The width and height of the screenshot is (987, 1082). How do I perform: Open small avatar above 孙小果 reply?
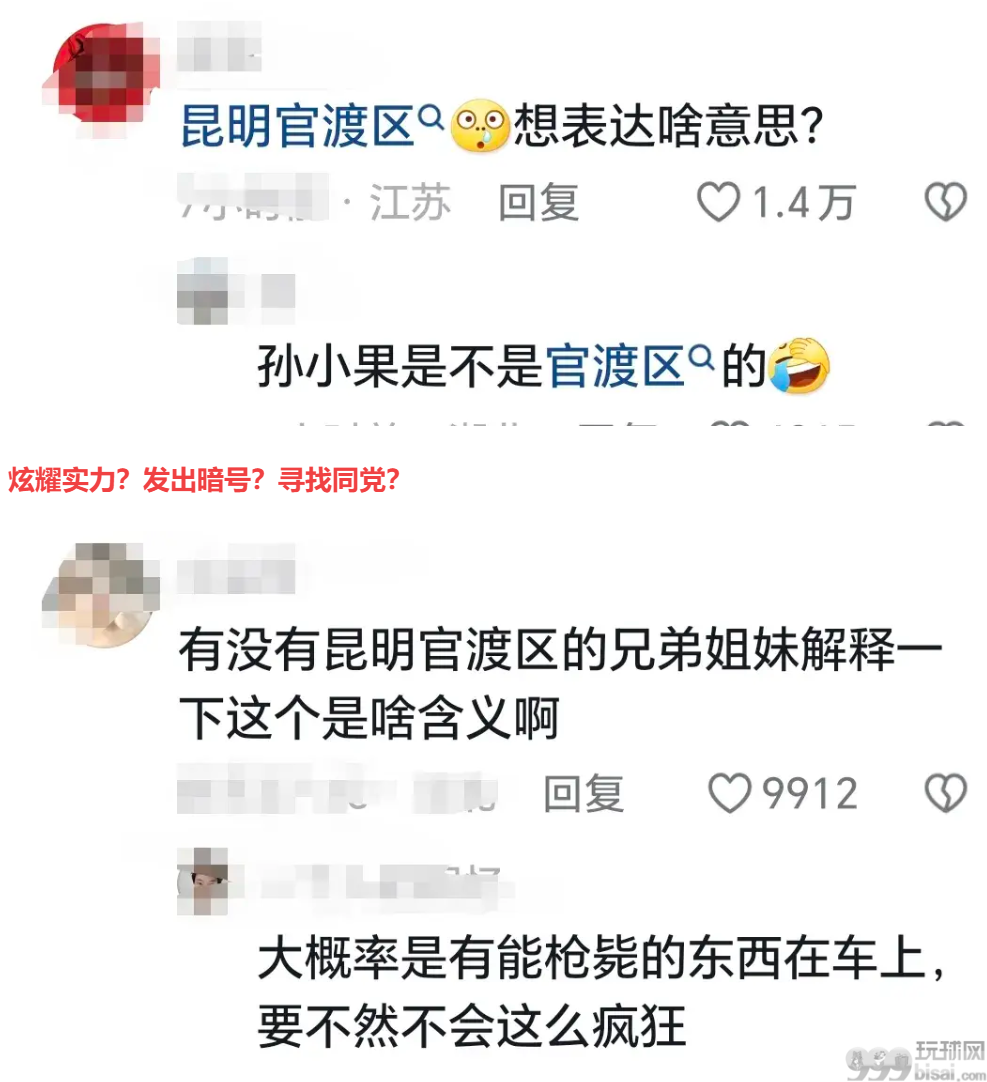[x=202, y=291]
